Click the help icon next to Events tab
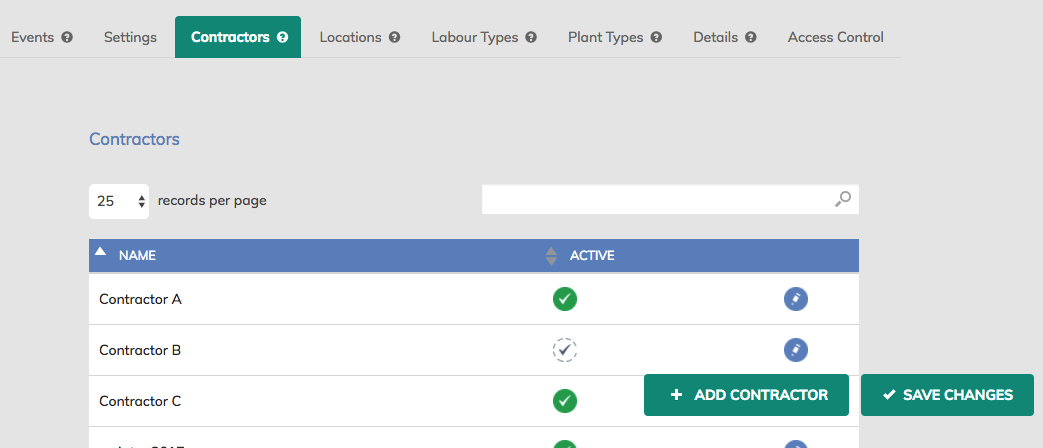 point(67,37)
